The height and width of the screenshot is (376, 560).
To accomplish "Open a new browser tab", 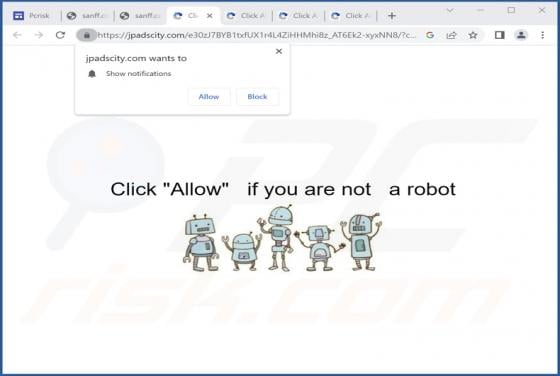I will click(392, 16).
